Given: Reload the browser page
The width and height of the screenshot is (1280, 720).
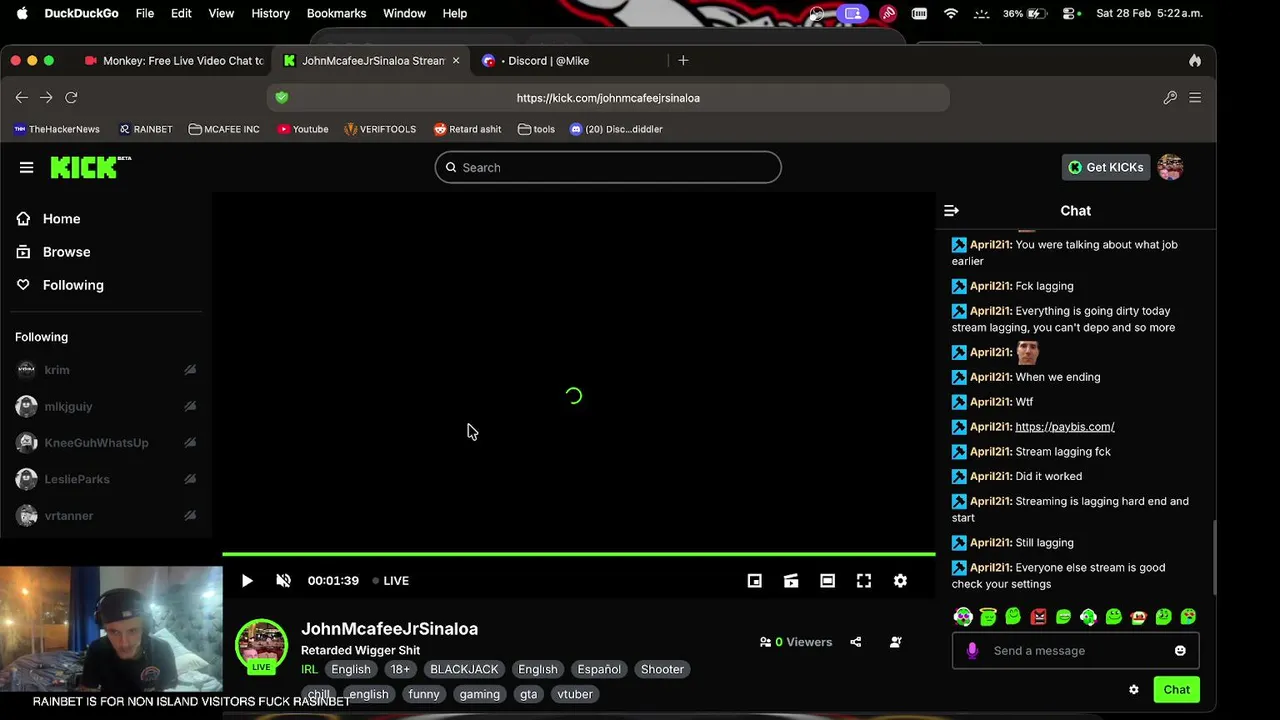Looking at the screenshot, I should [x=71, y=98].
